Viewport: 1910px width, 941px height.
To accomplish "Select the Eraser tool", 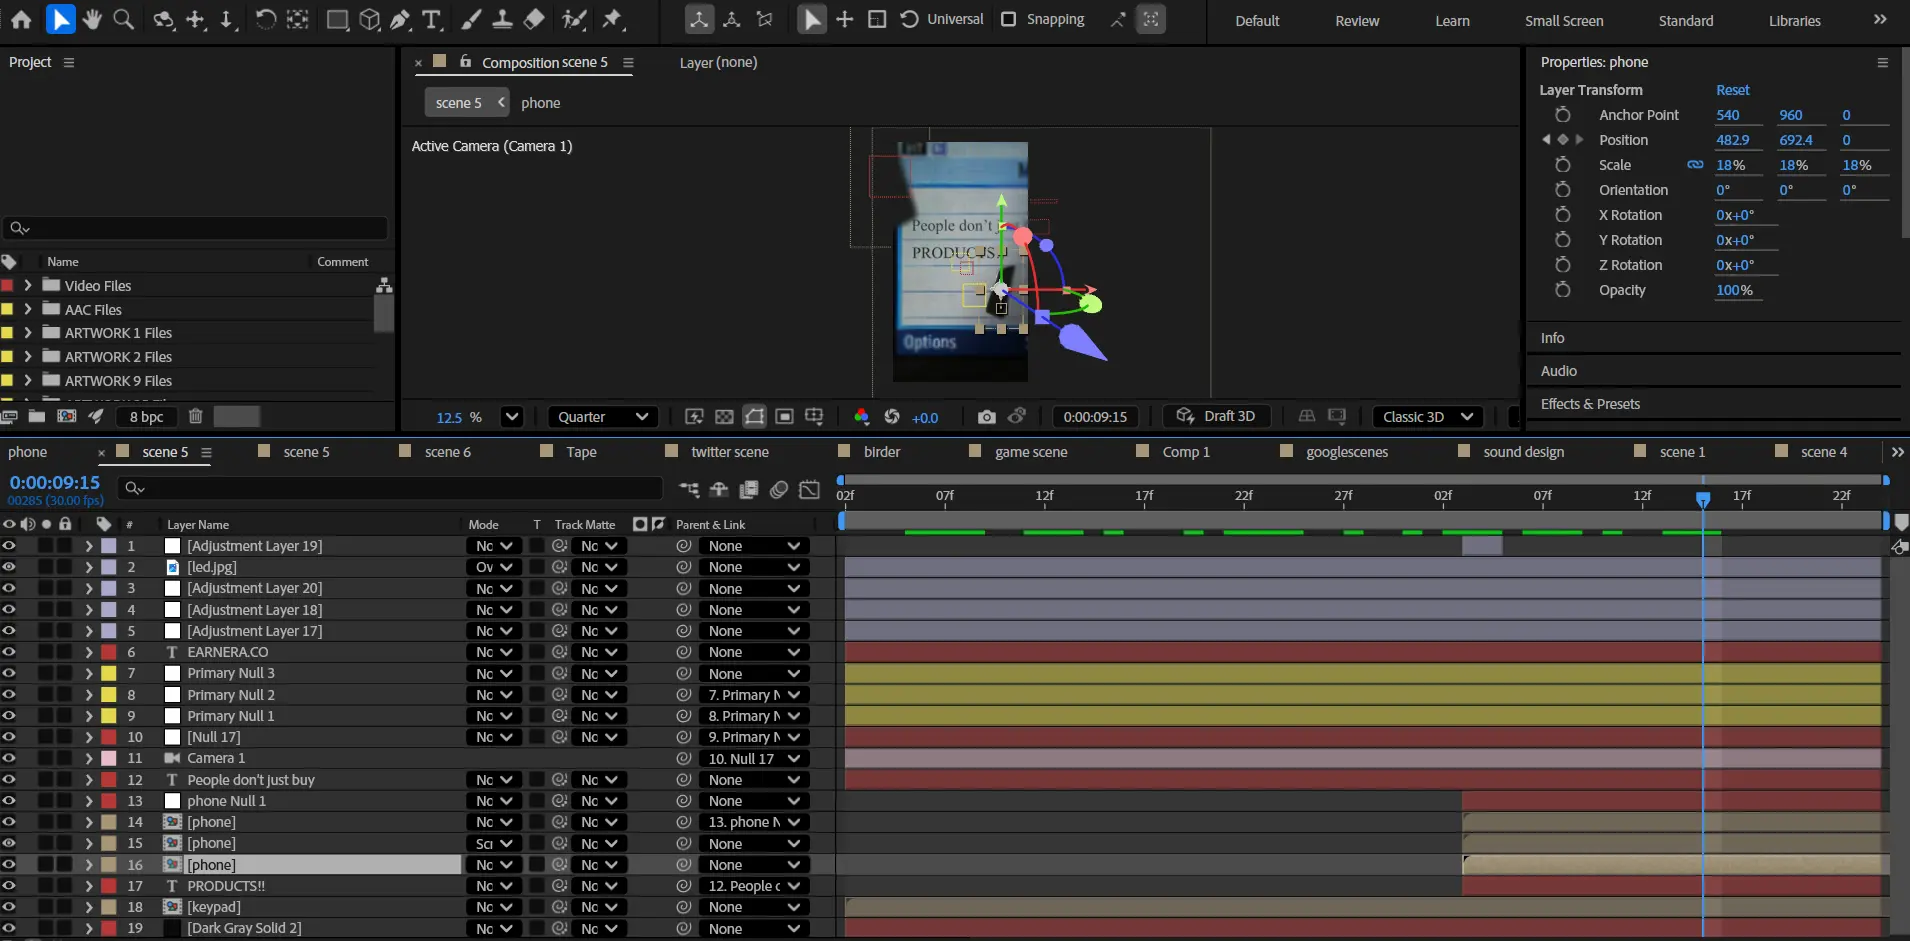I will 534,19.
